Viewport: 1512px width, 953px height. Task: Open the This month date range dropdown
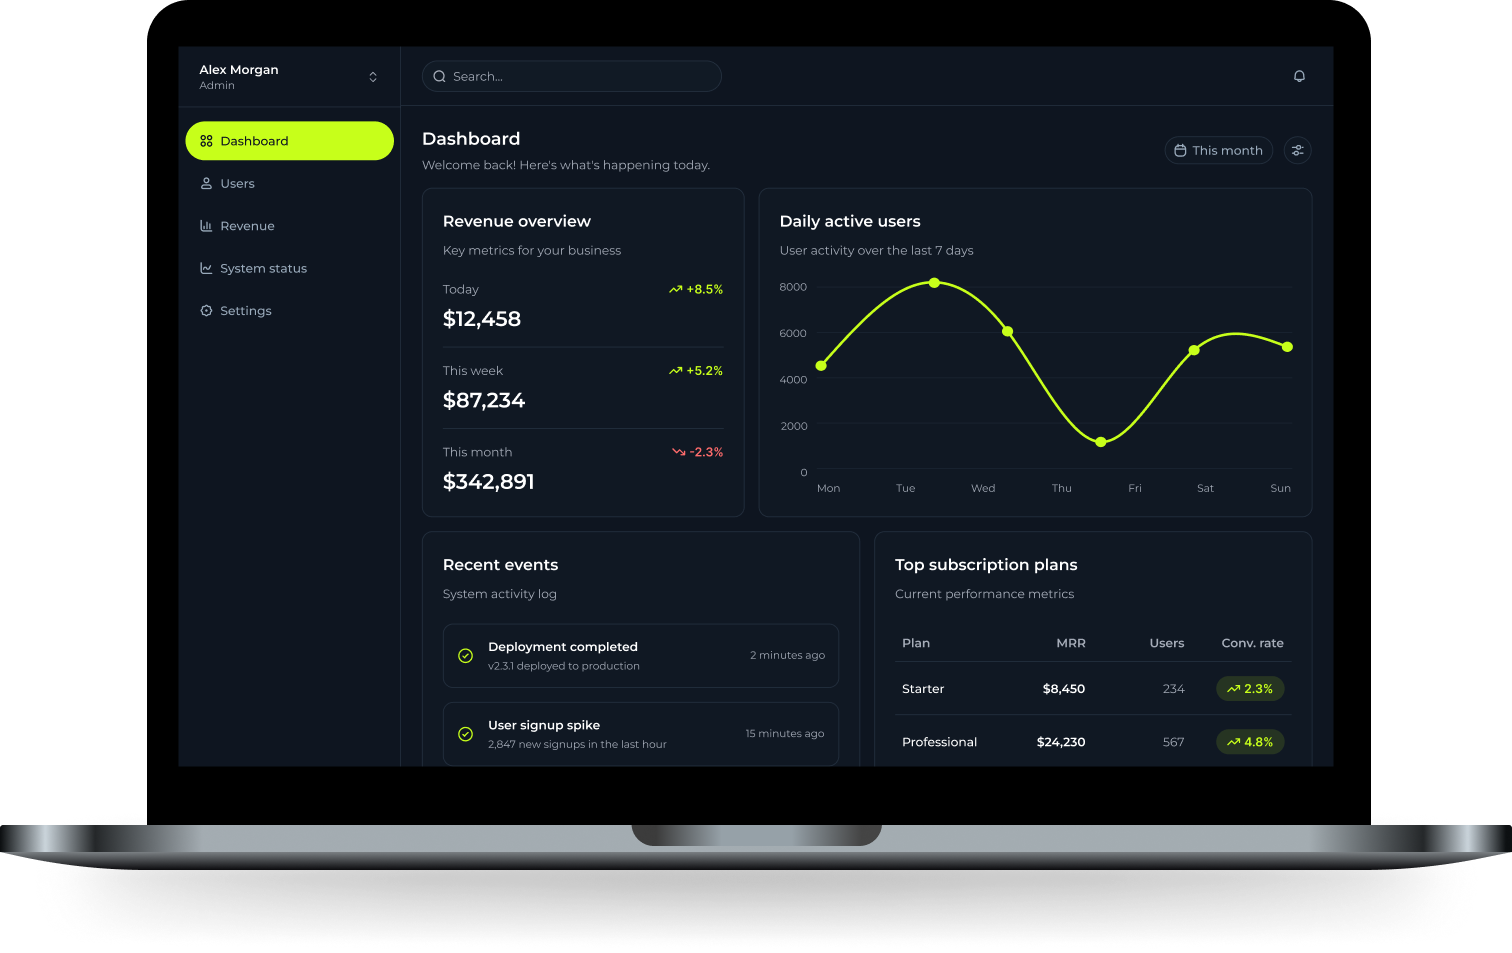[1218, 150]
